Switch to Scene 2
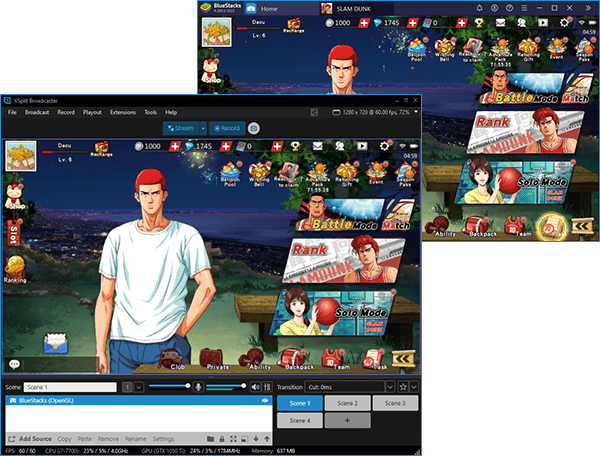Screen dimensions: 600x456 (x=347, y=403)
